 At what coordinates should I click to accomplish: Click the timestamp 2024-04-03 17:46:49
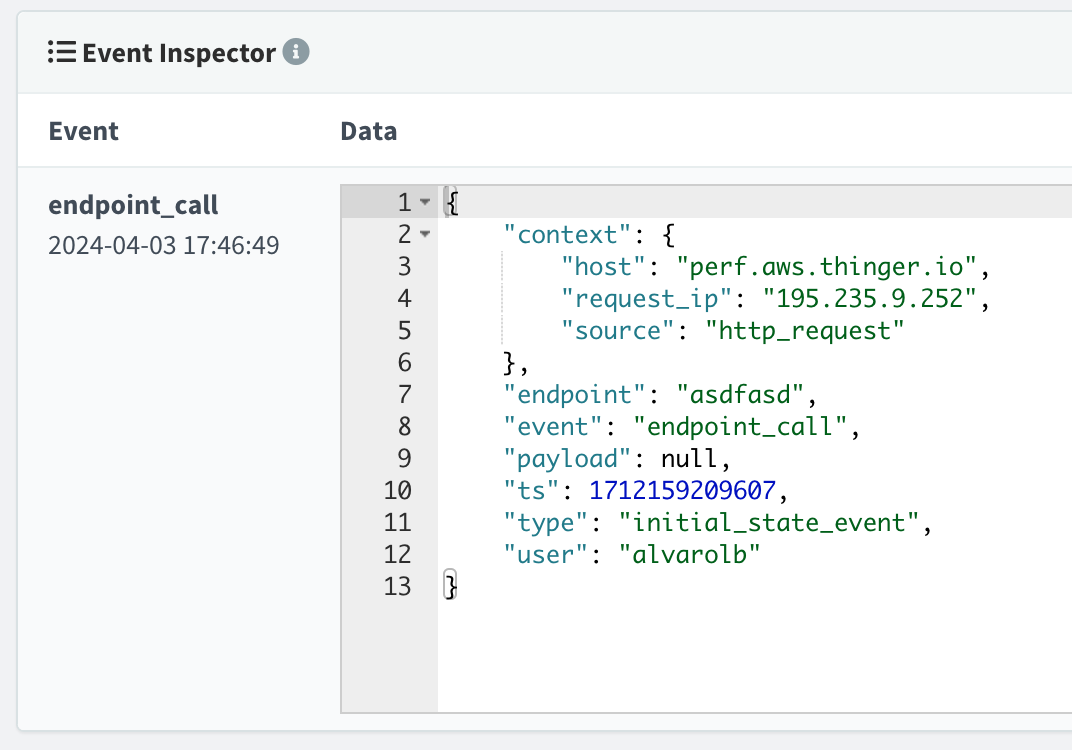tap(163, 245)
